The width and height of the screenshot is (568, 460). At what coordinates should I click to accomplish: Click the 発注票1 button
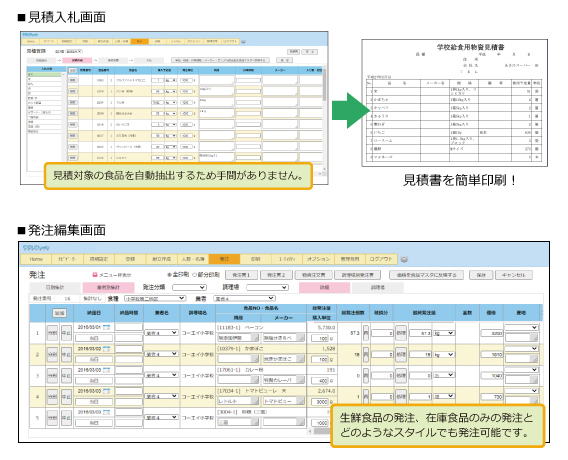[x=241, y=275]
